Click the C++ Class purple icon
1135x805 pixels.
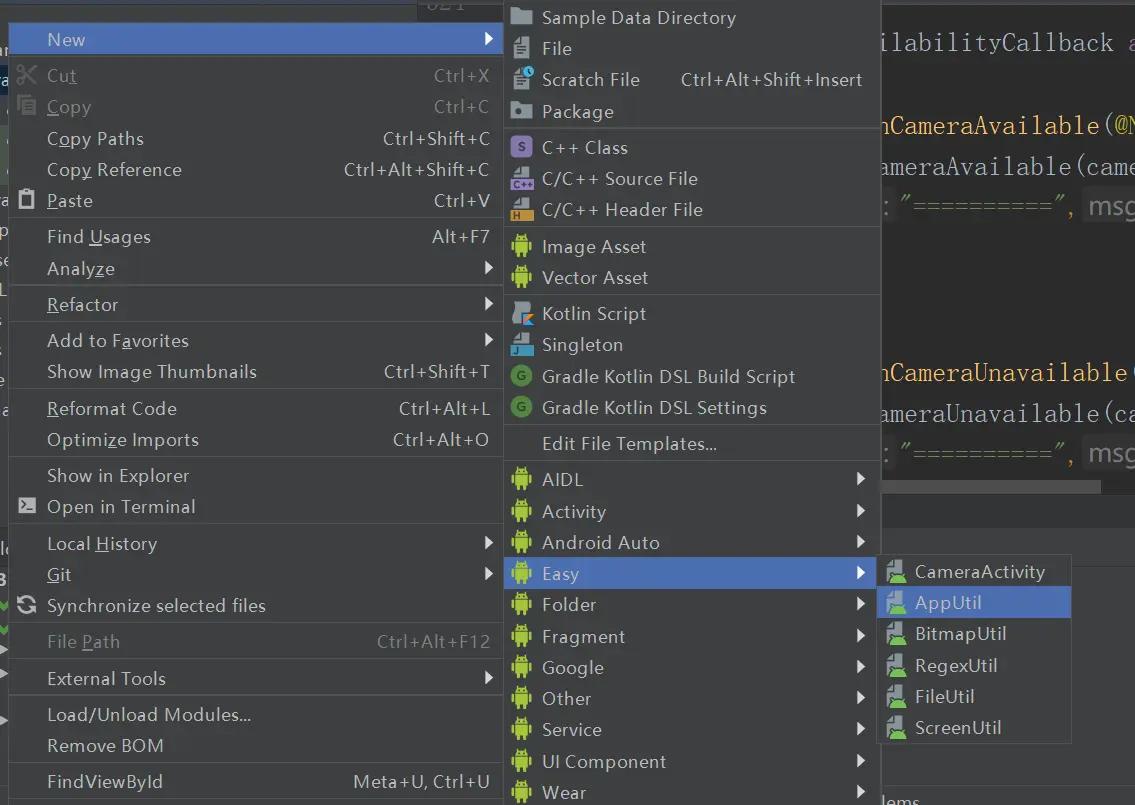pyautogui.click(x=522, y=147)
